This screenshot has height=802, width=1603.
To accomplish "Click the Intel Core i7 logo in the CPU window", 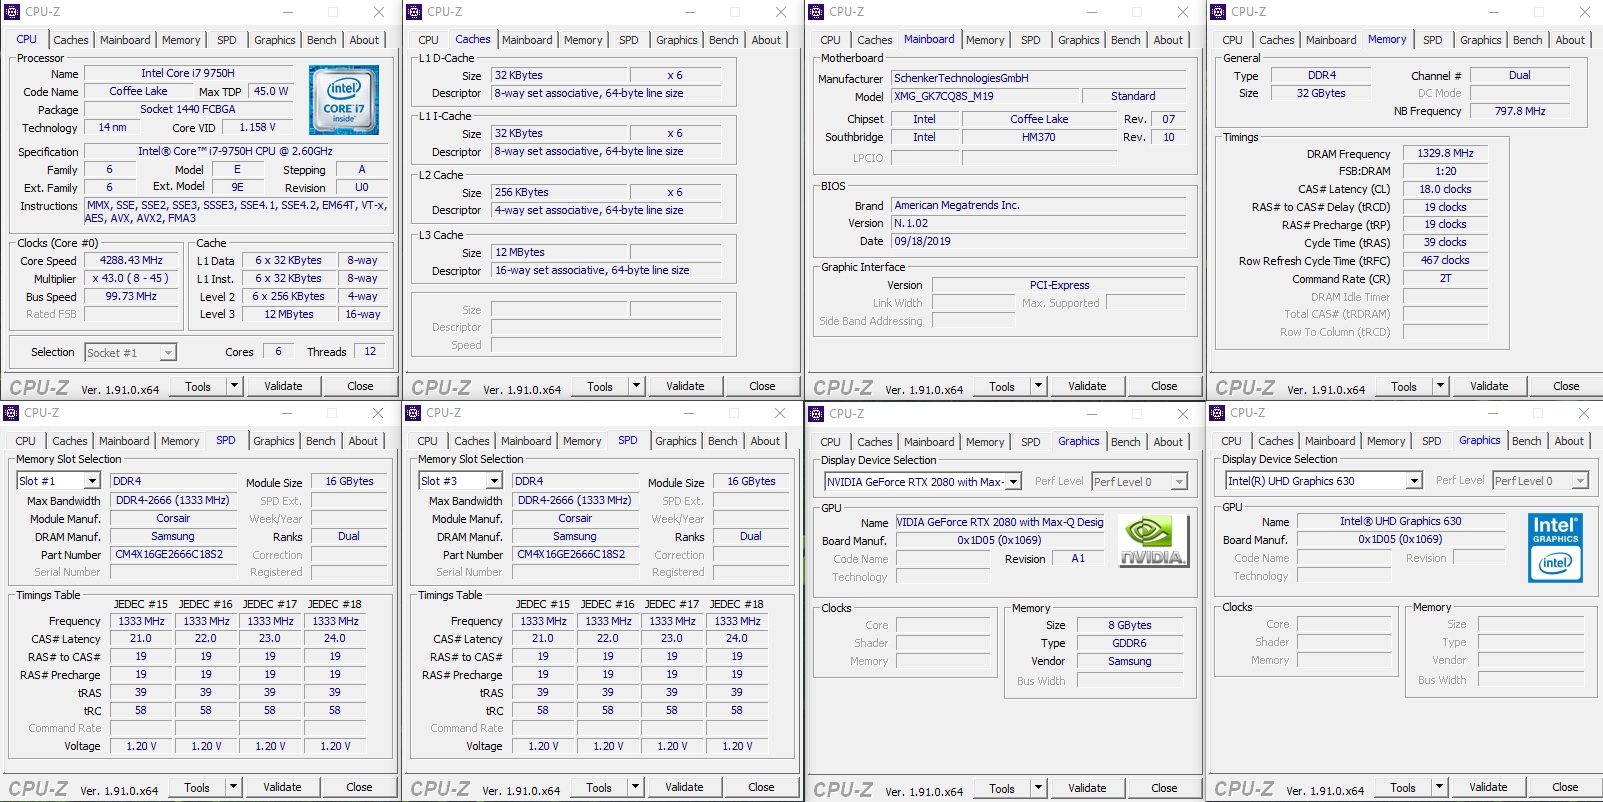I will coord(344,100).
